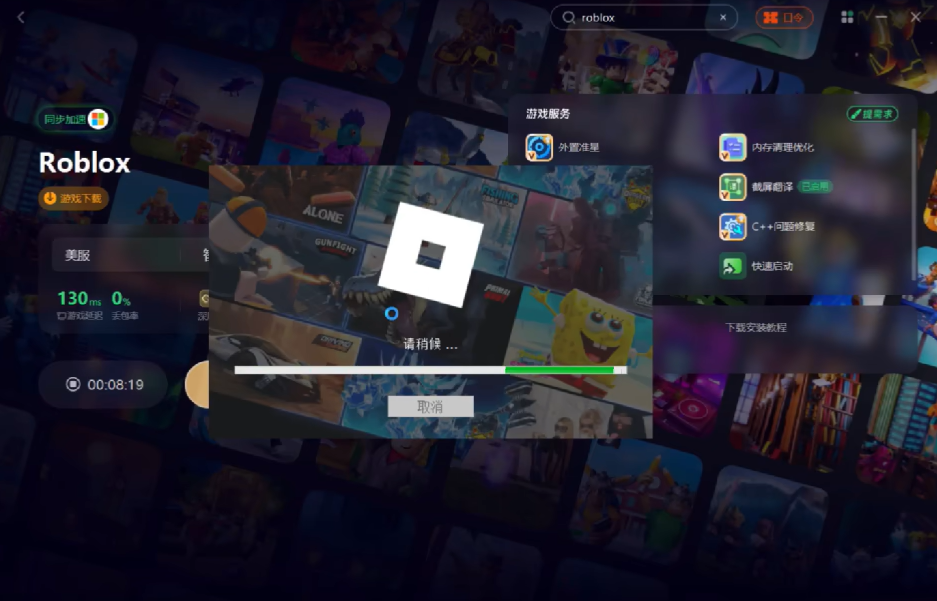This screenshot has height=601, width=937.
Task: Click the 已启用 enabled status badge
Action: tap(815, 187)
